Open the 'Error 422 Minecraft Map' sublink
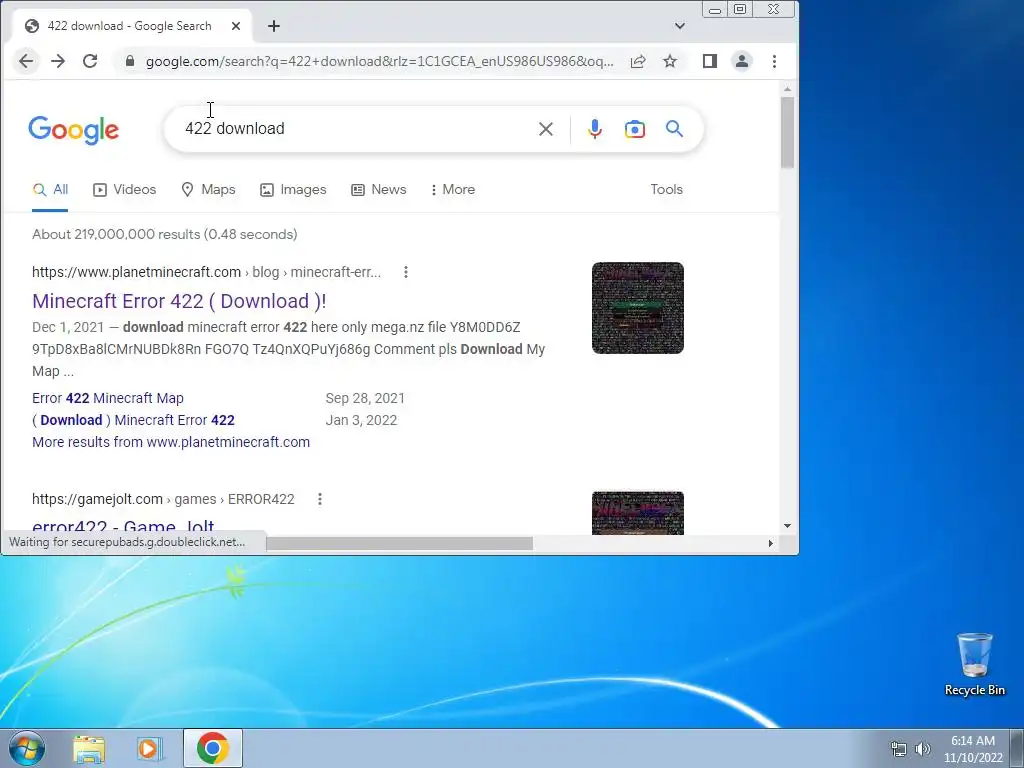Screen dimensions: 1024x768 tap(108, 398)
